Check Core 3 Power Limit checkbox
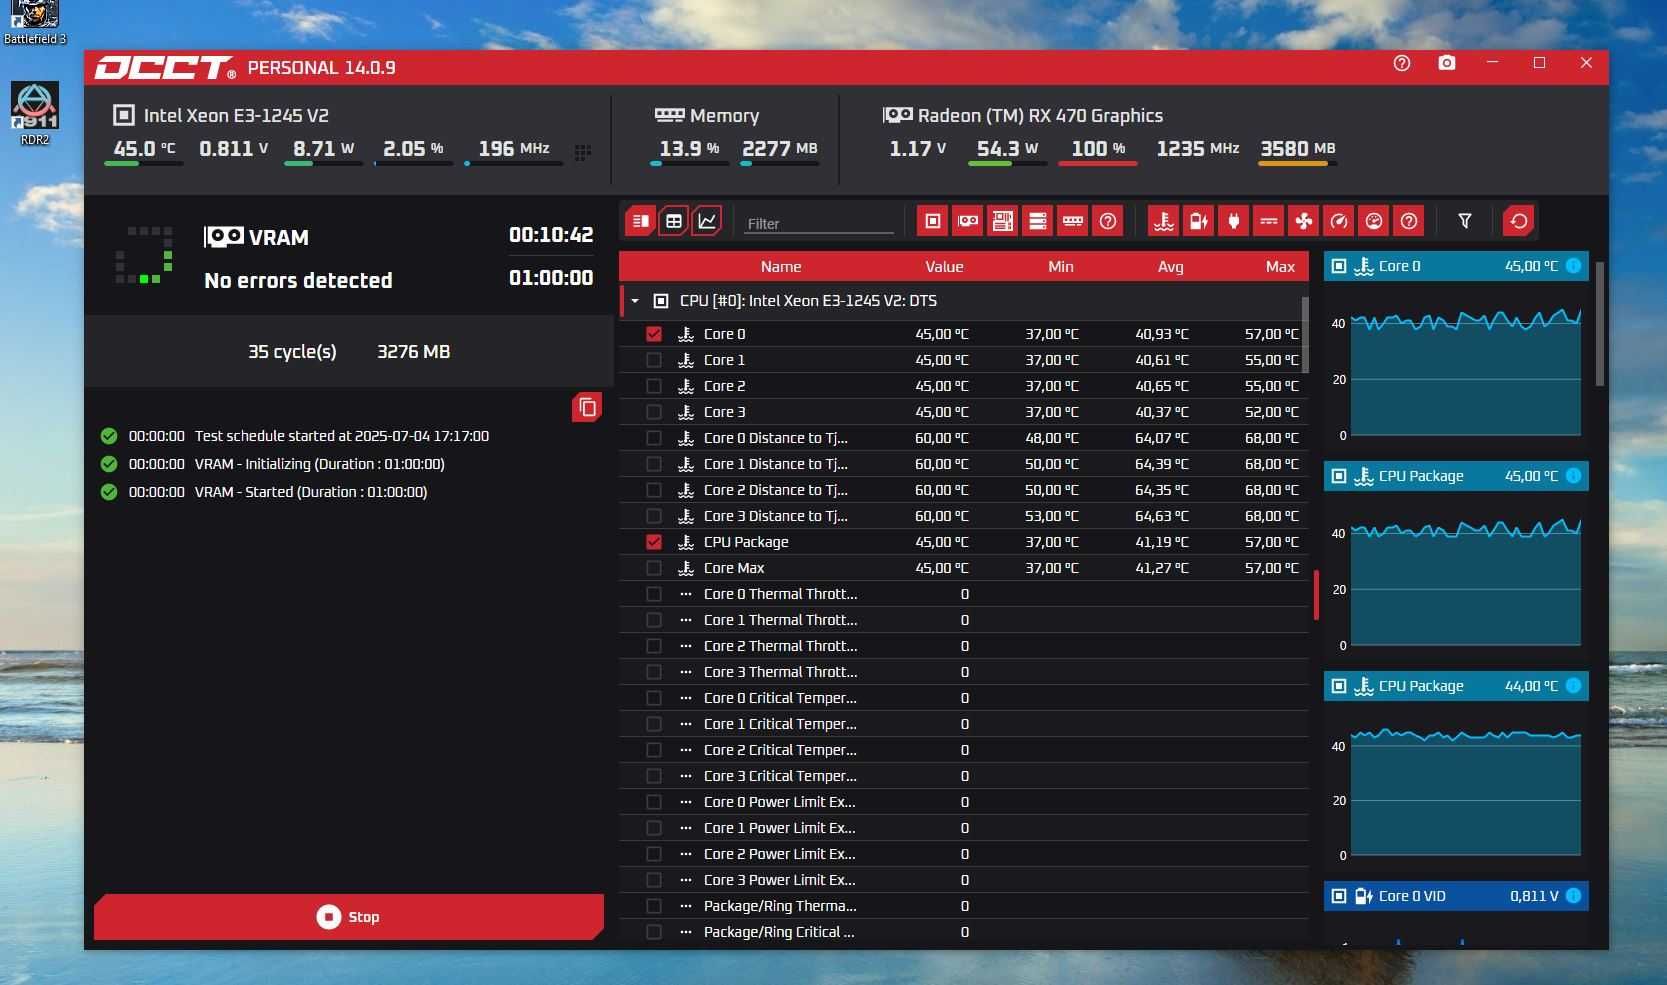Viewport: 1667px width, 985px height. (x=654, y=880)
